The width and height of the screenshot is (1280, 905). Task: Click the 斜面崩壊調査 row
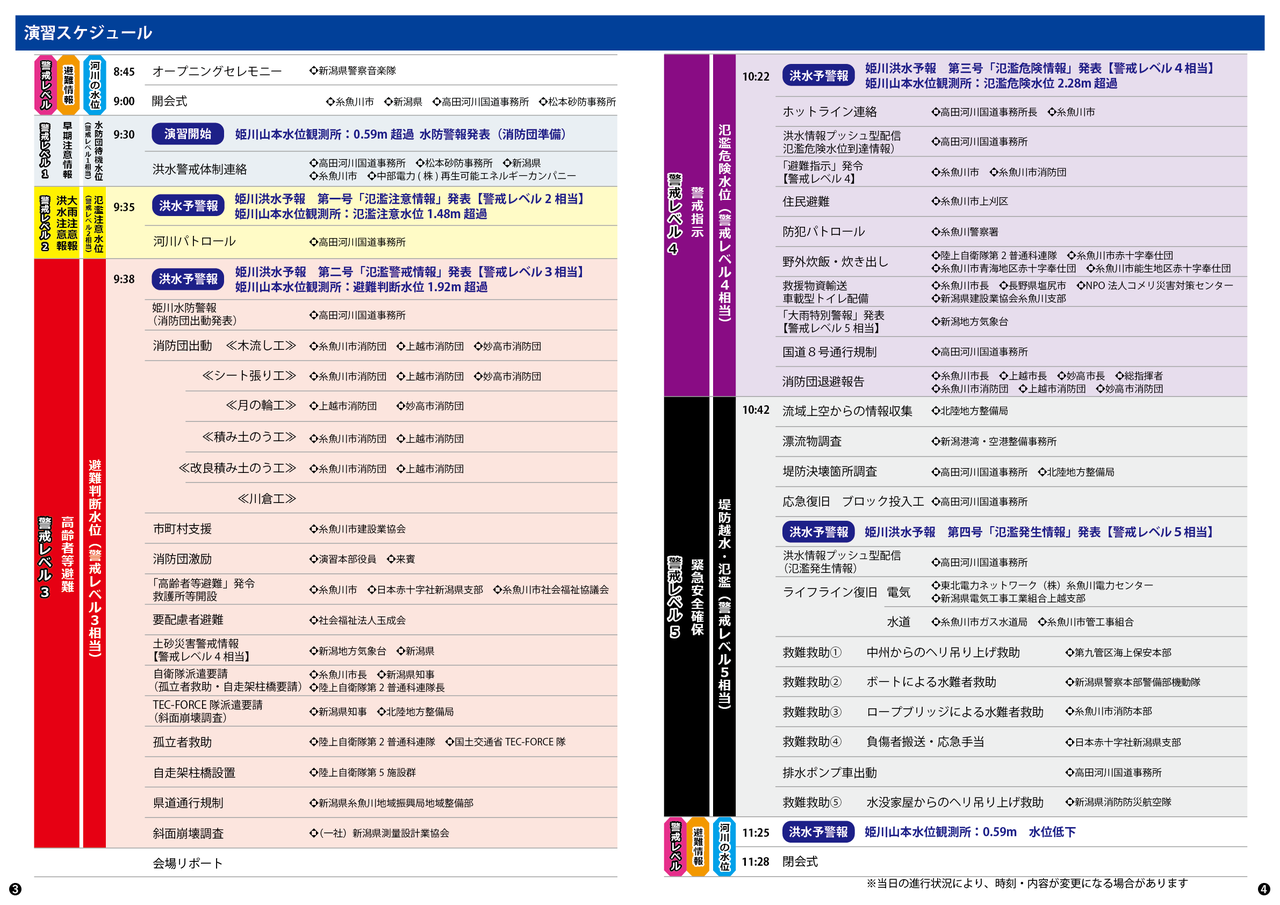point(381,833)
